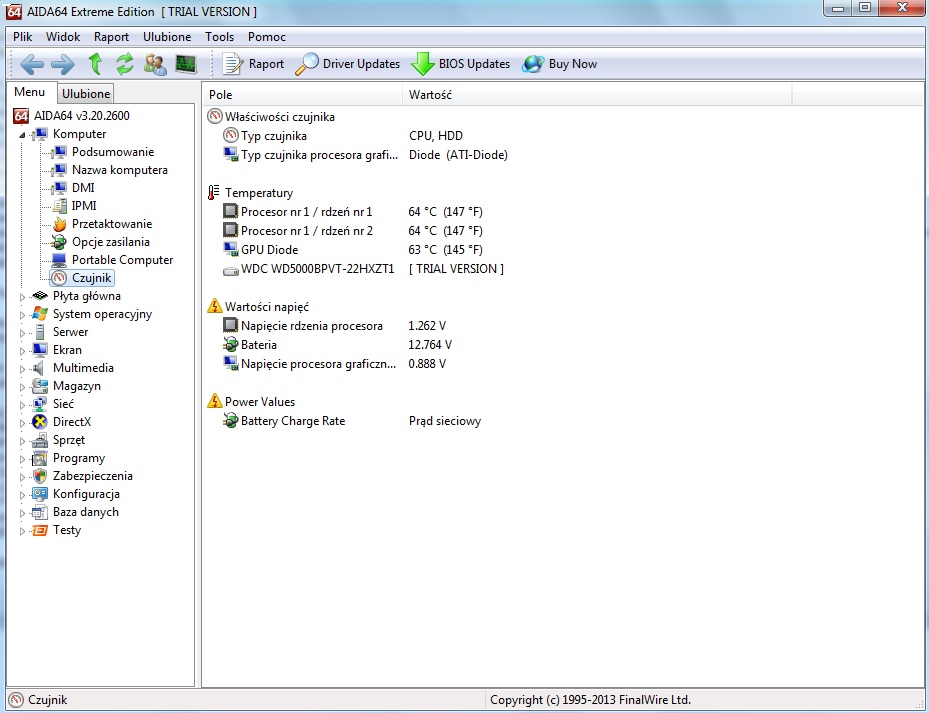Select the Procesor nr 1 / rdzeń nr 1 row
929x713 pixels.
(x=353, y=212)
